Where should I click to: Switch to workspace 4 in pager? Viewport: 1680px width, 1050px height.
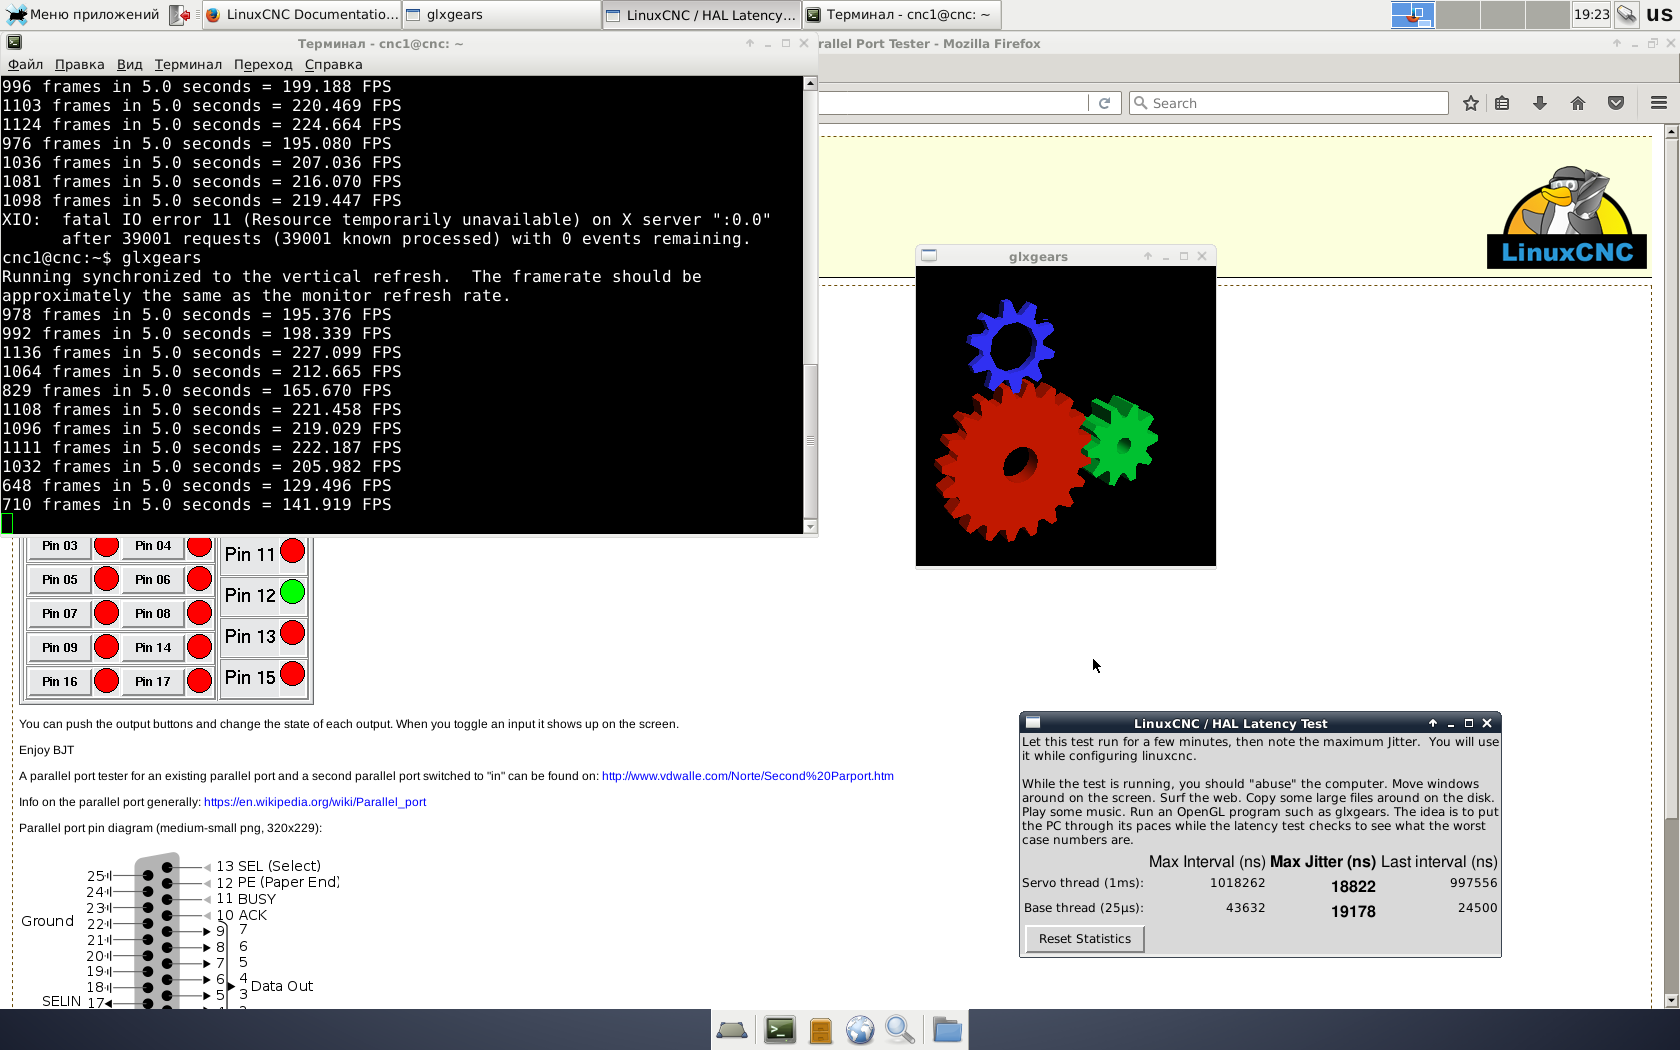(x=1548, y=14)
